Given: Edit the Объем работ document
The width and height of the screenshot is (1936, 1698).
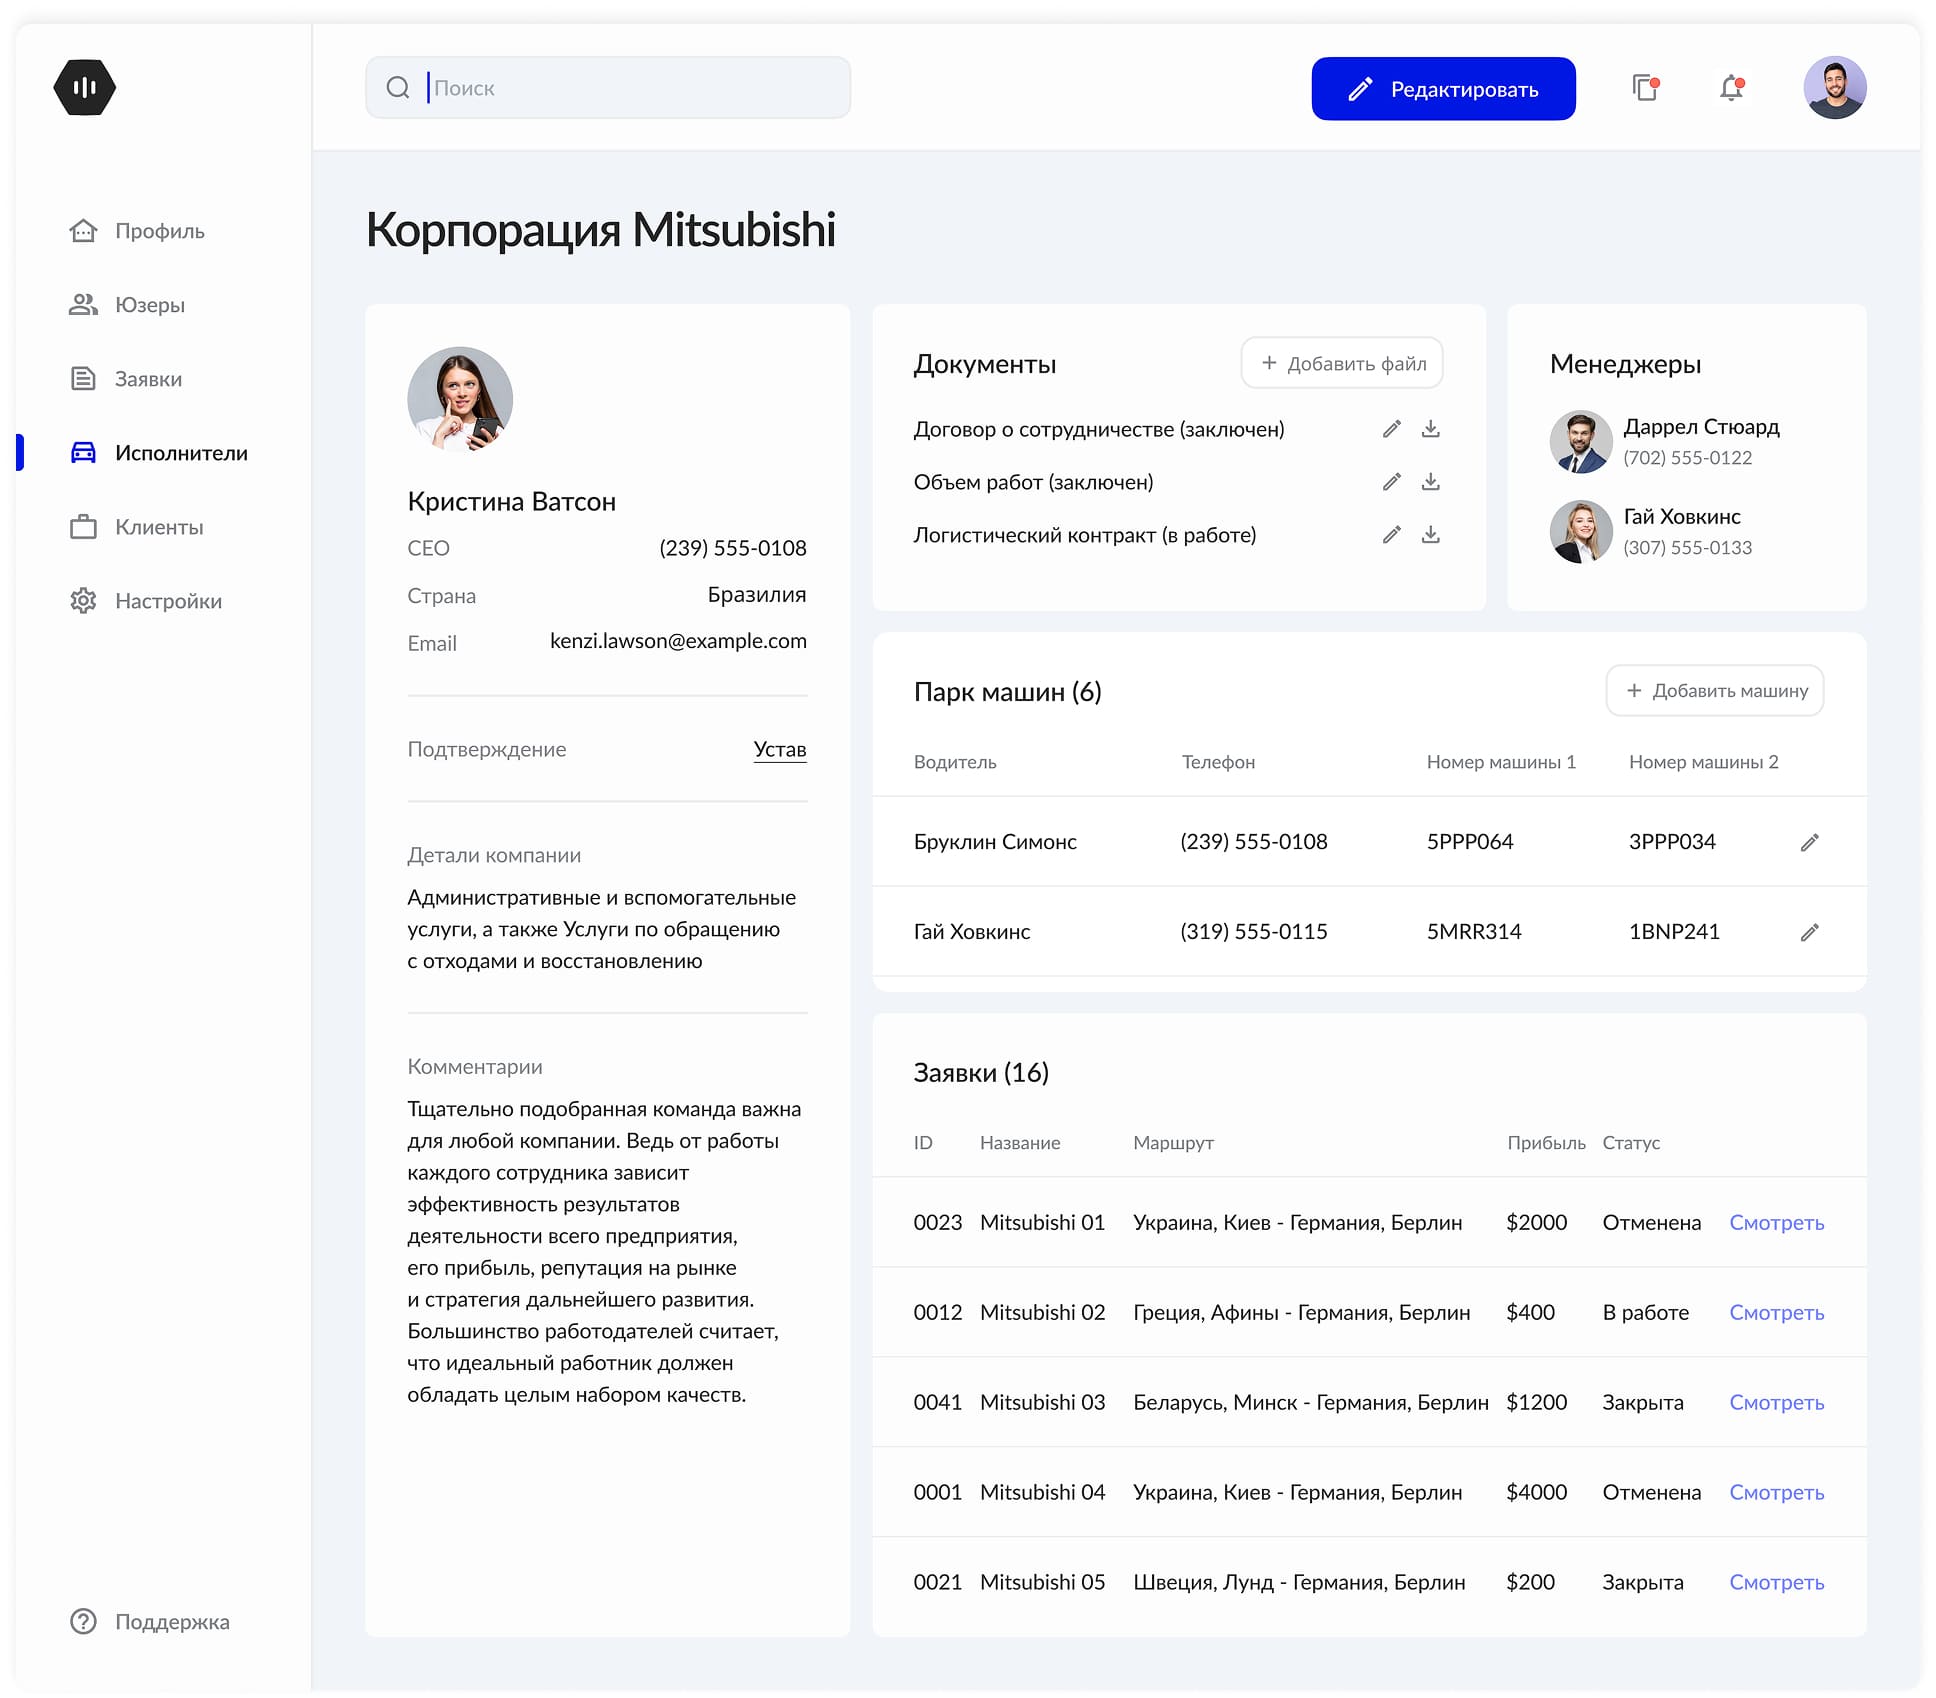Looking at the screenshot, I should [1391, 482].
